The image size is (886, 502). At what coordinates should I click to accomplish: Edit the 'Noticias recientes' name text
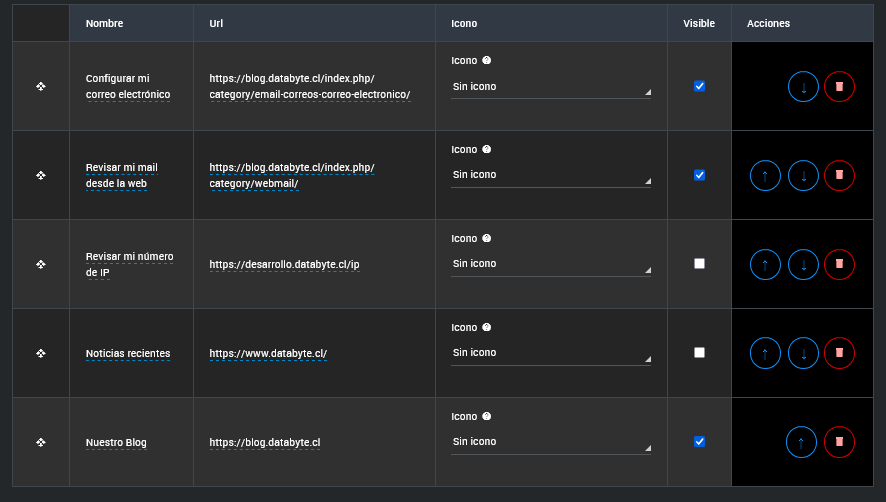(x=128, y=354)
